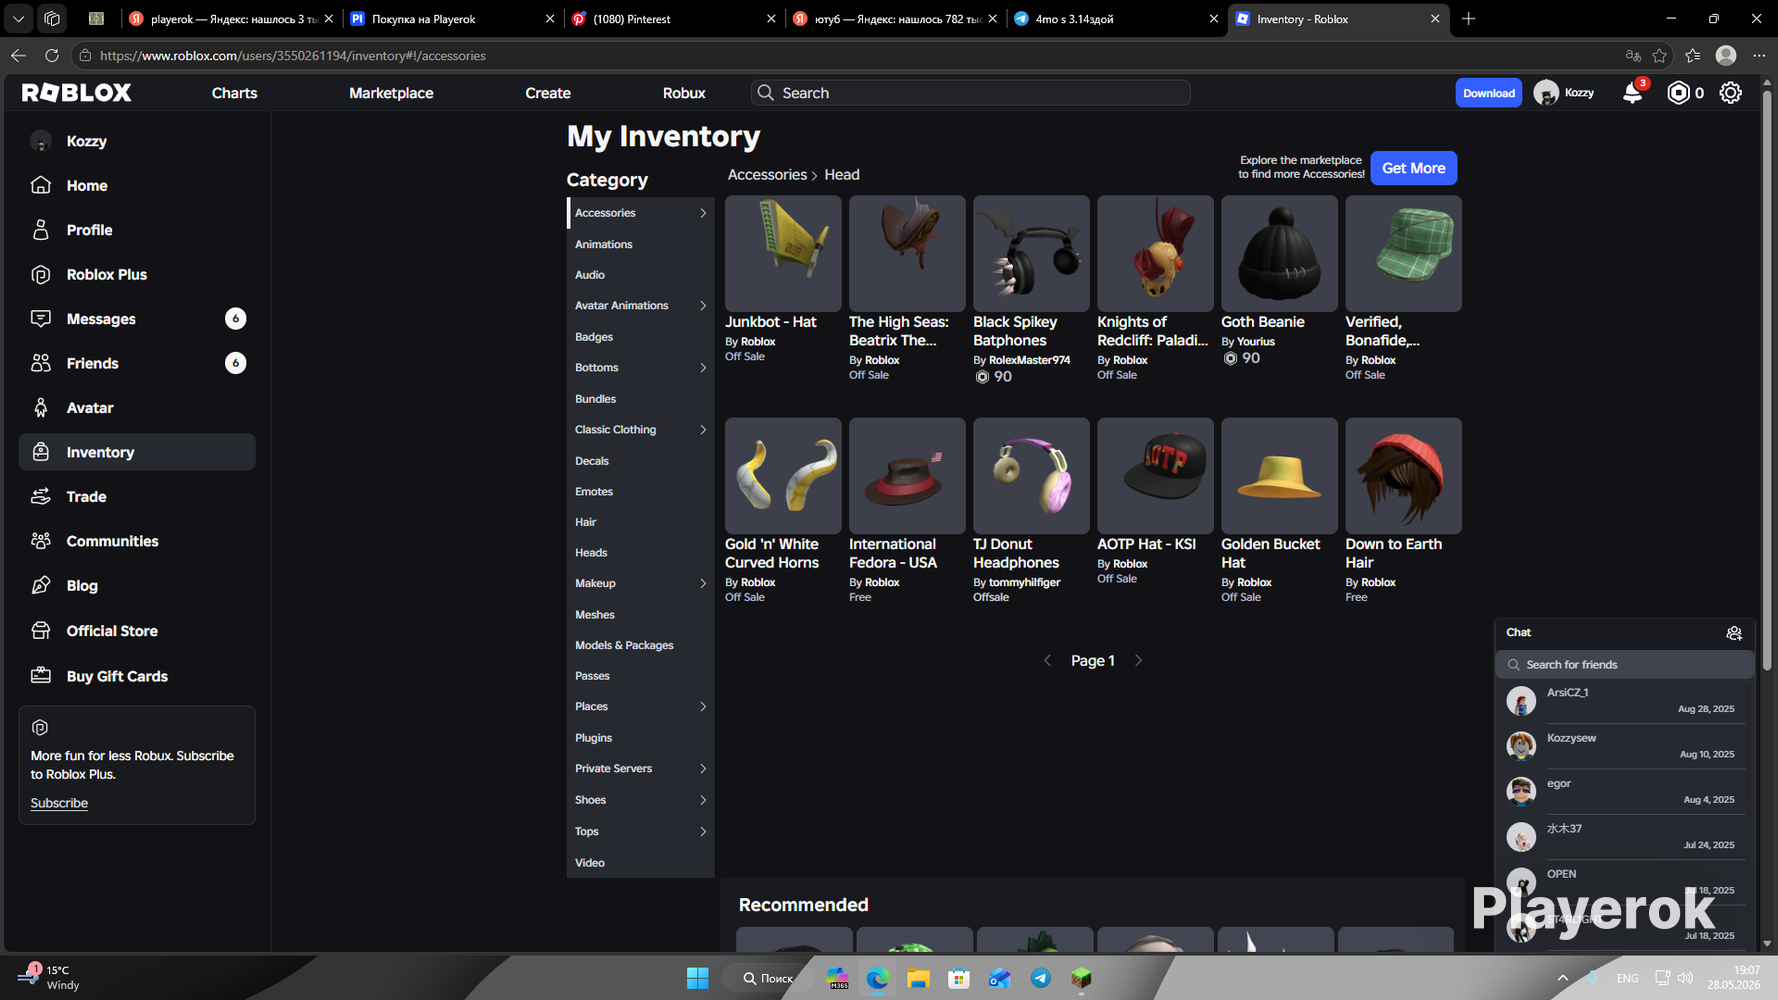Go to the next inventory page
The height and width of the screenshot is (1000, 1778).
(1138, 661)
